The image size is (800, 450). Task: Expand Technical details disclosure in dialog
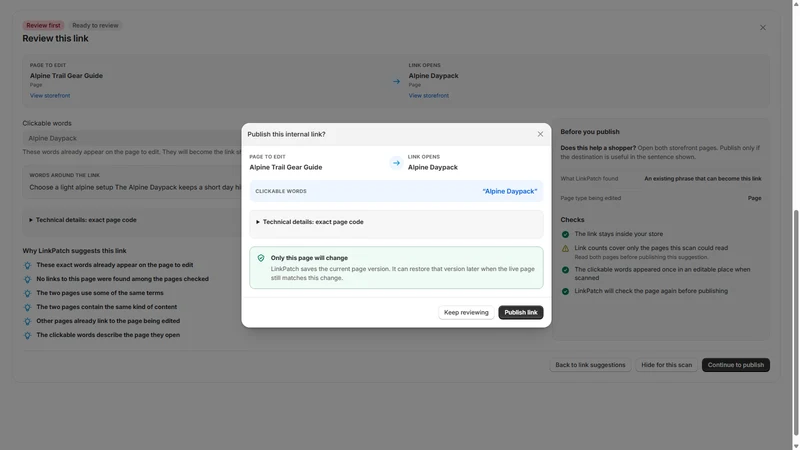click(310, 222)
